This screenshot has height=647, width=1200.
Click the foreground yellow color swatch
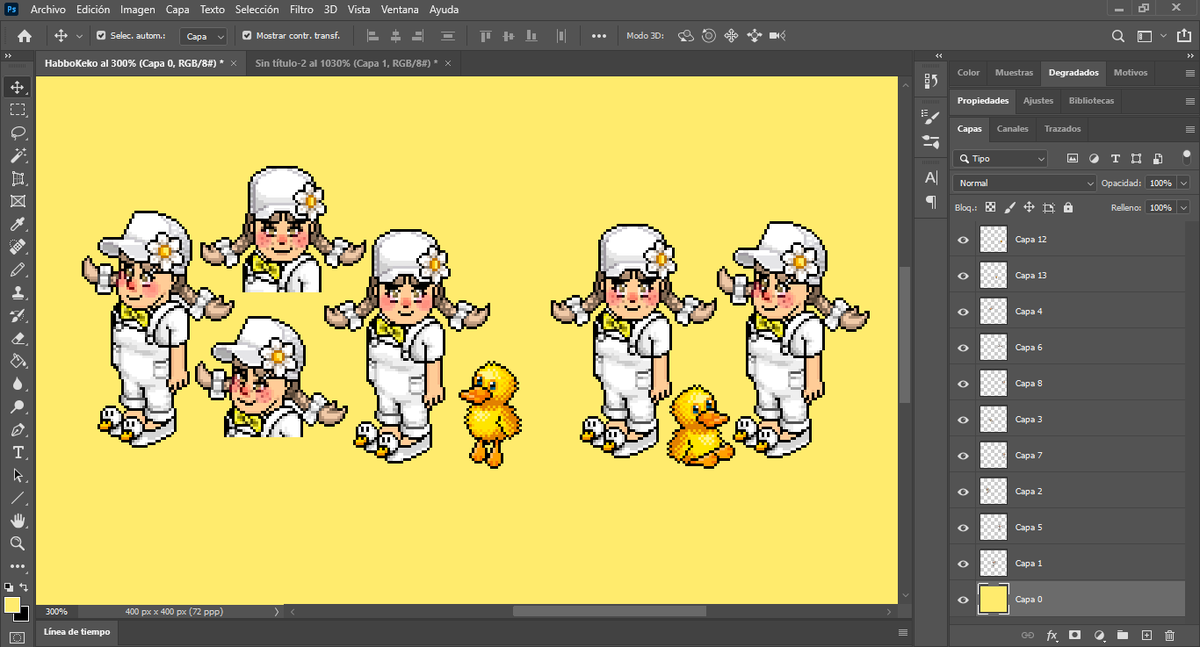pos(12,605)
